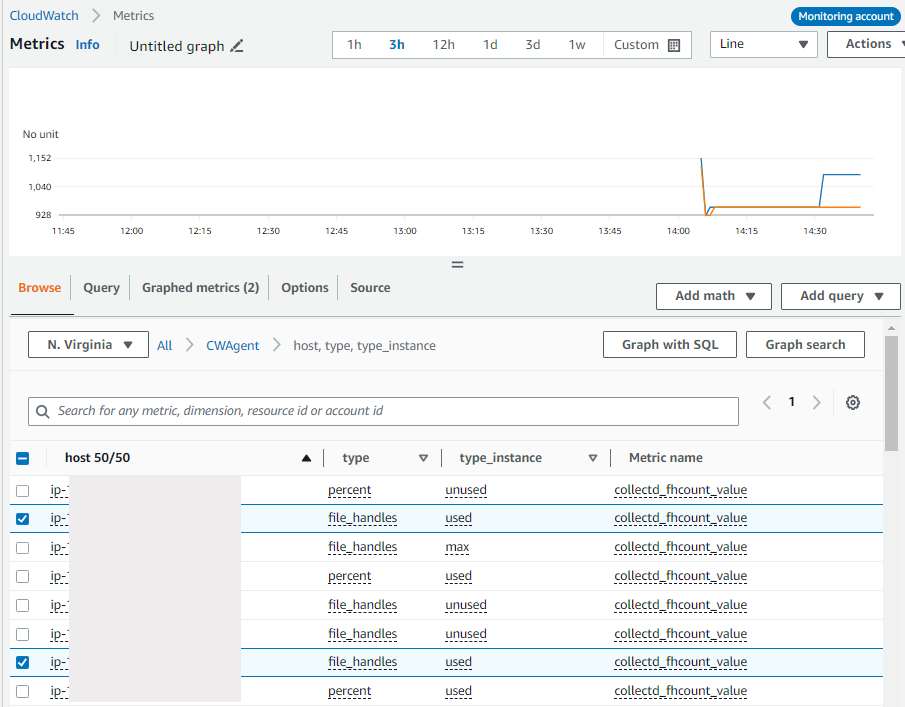905x707 pixels.
Task: Uncheck the first selected file_handles used row
Action: tap(25, 518)
